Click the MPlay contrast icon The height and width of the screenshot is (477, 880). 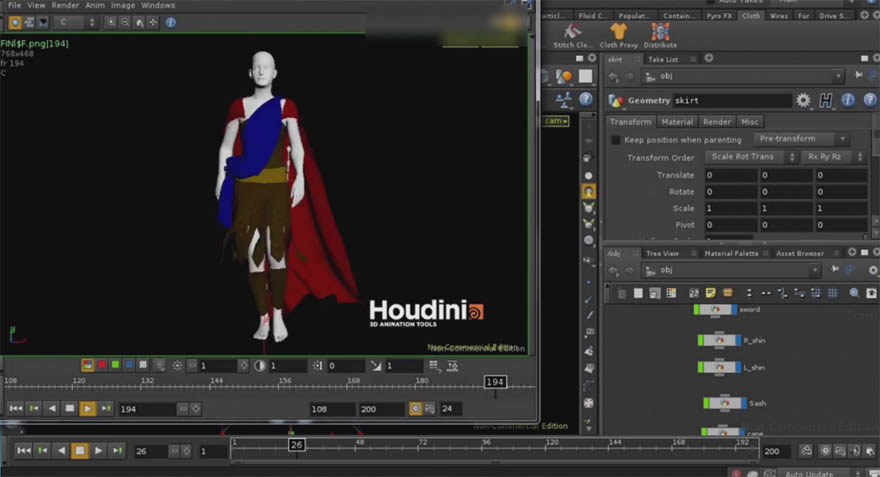pyautogui.click(x=259, y=366)
